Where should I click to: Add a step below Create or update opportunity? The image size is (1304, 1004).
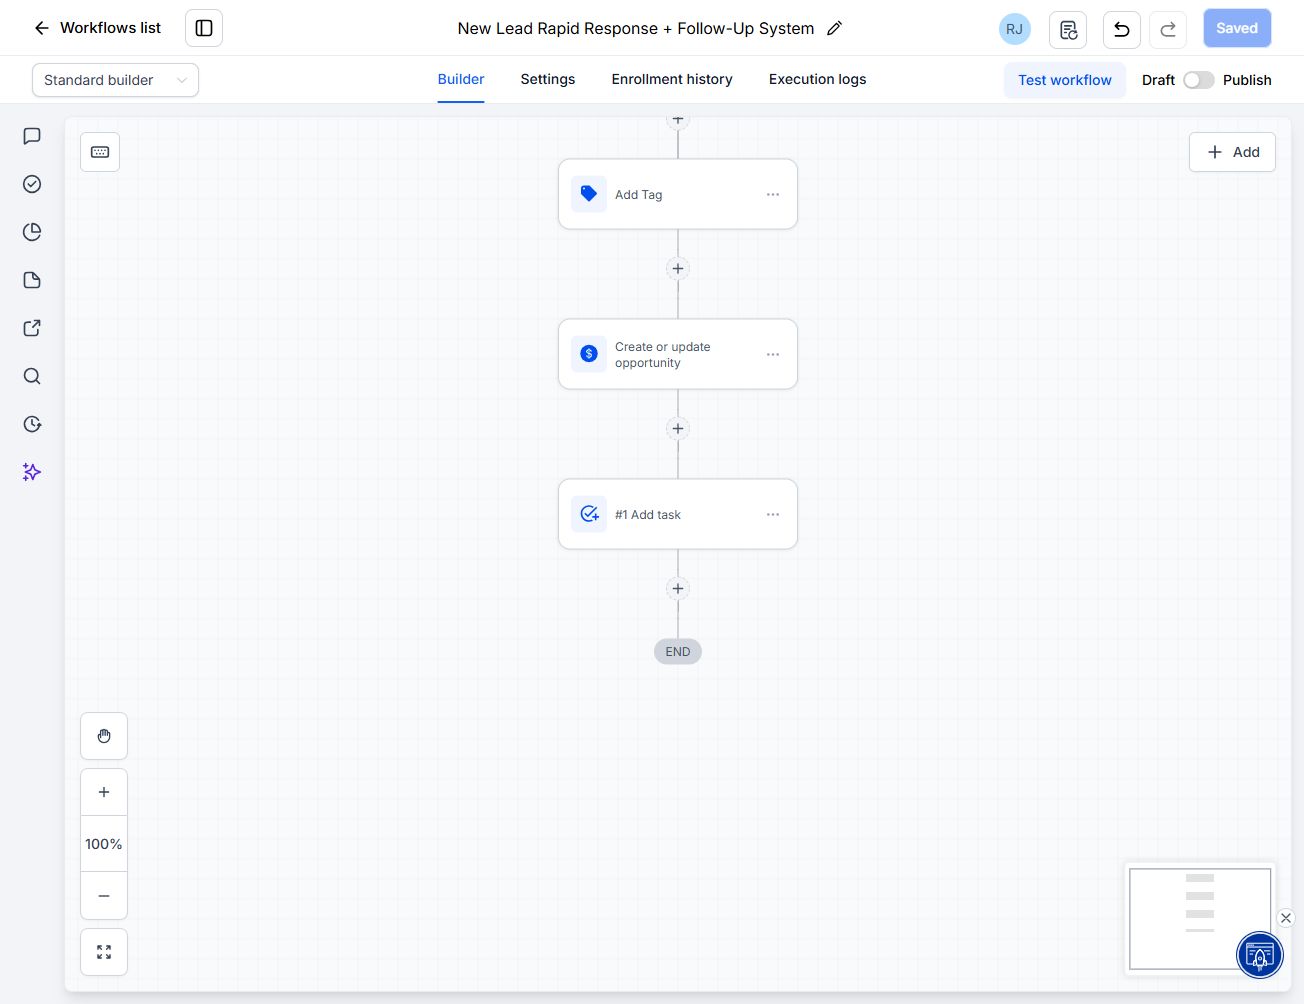[678, 428]
